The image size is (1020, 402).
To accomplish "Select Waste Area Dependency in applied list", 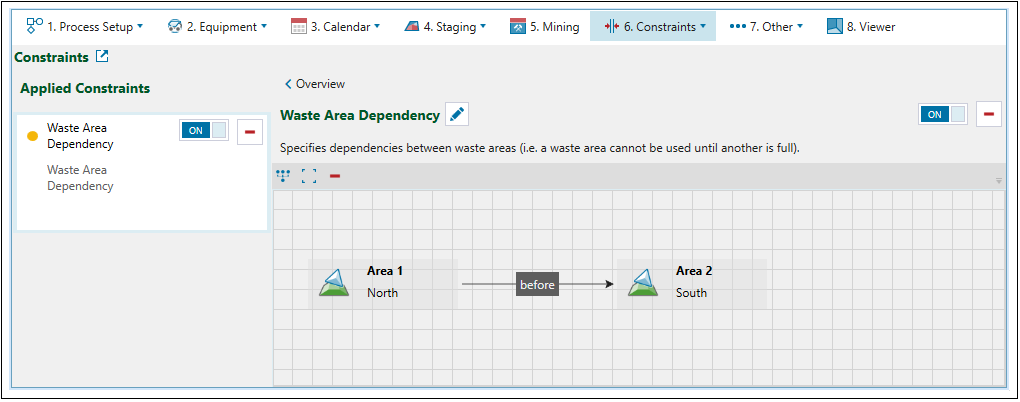I will pyautogui.click(x=142, y=172).
